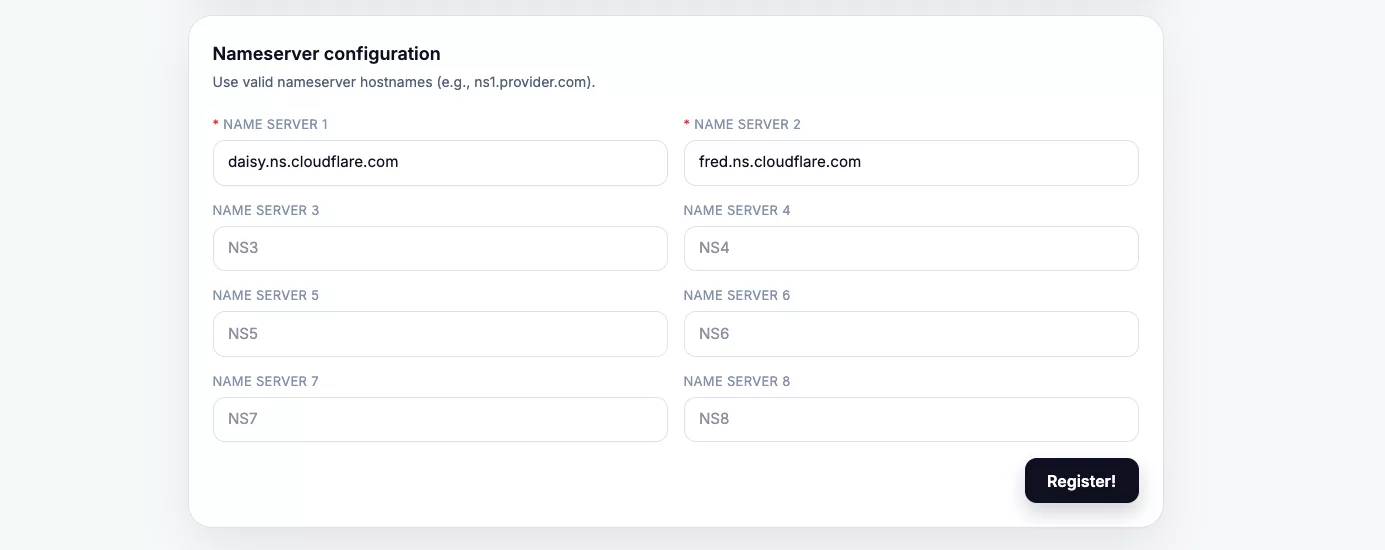This screenshot has height=550, width=1385.
Task: Focus the daisy.ns.cloudflare.com input field
Action: coord(440,162)
